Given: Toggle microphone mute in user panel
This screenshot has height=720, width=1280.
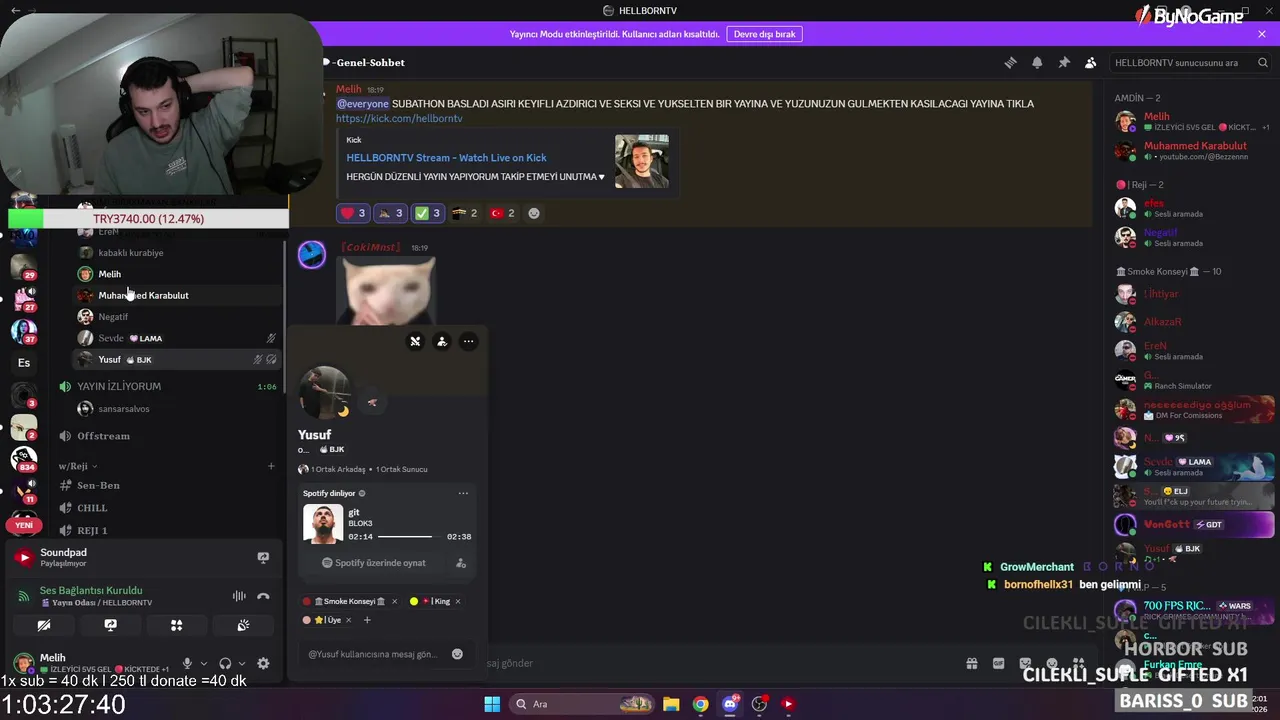Looking at the screenshot, I should coord(187,663).
